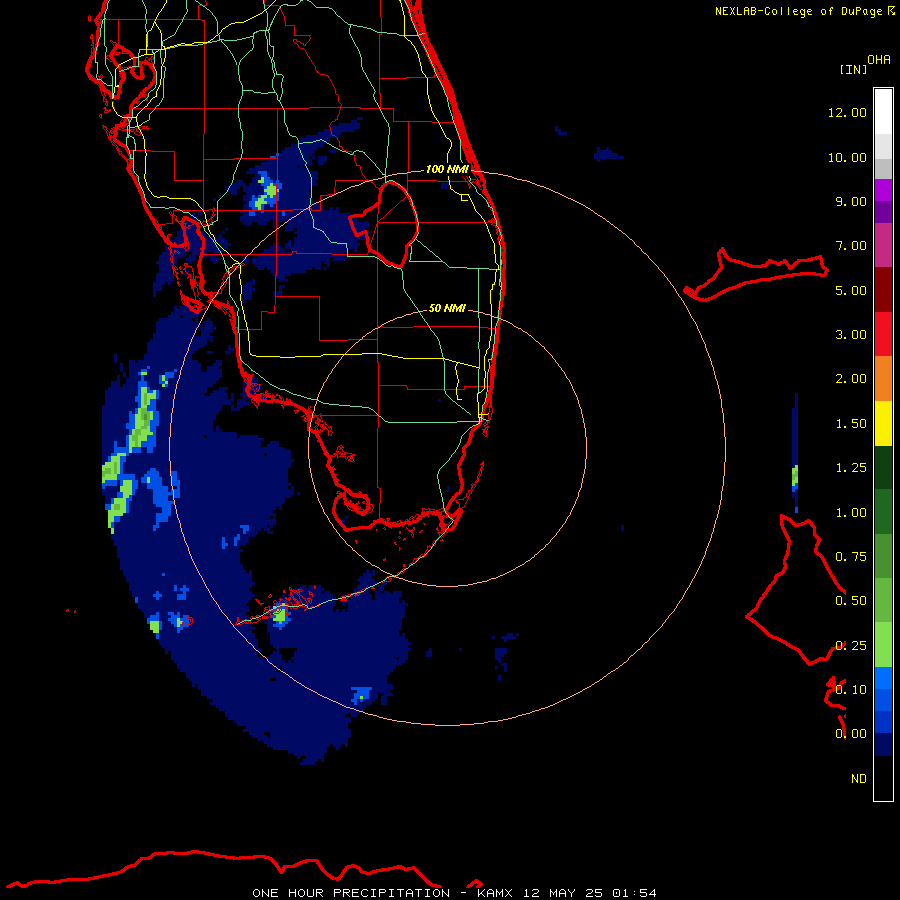This screenshot has height=900, width=900.
Task: Pick the orange swatch beside 2.00
Action: (883, 379)
